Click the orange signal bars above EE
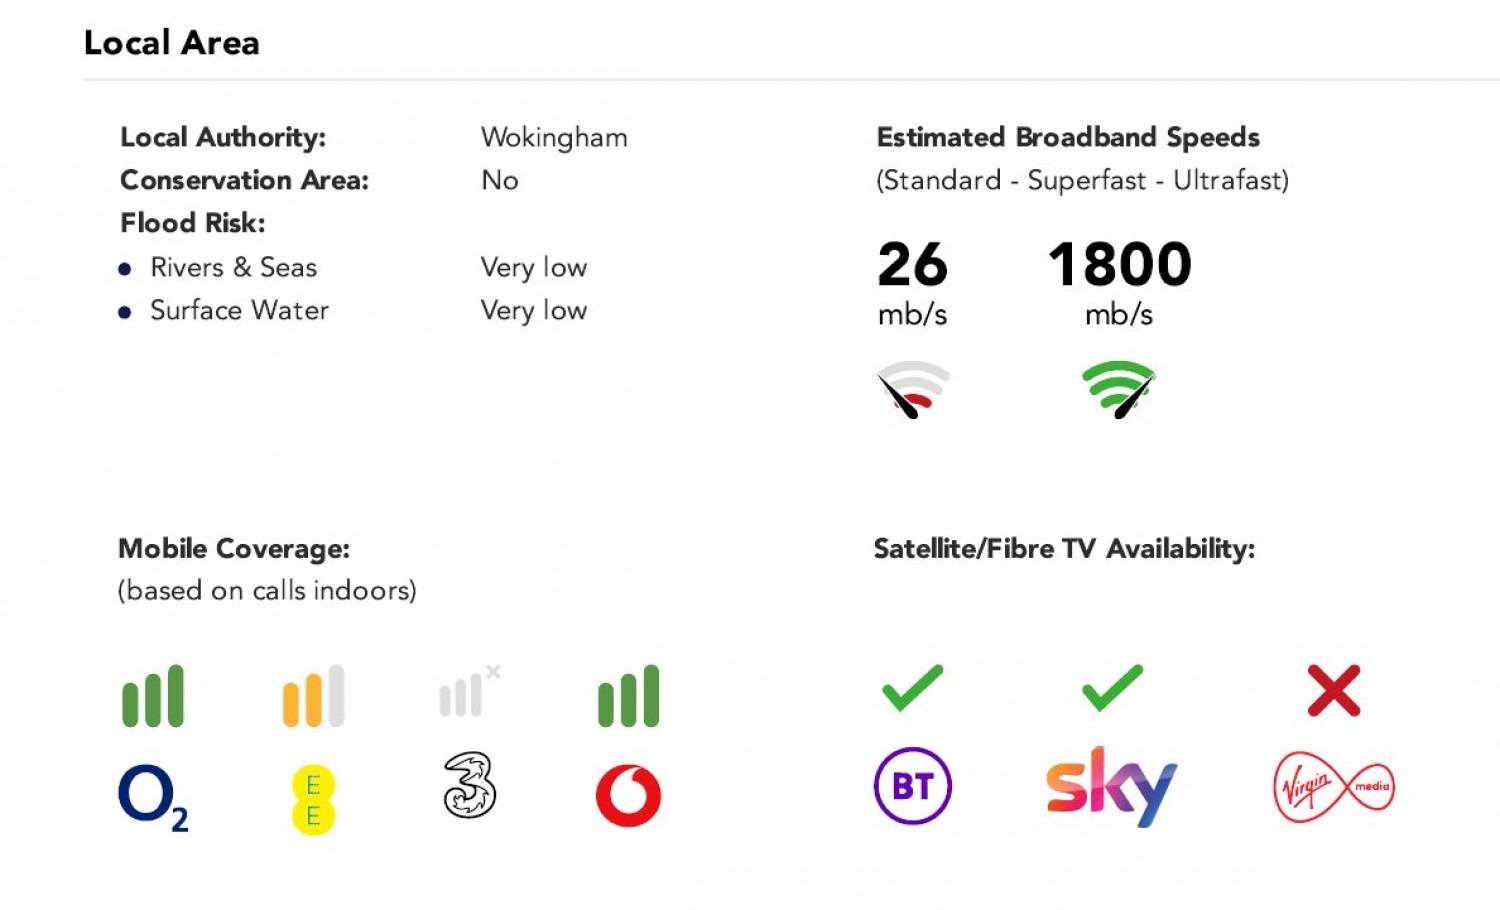This screenshot has width=1500, height=910. coord(313,696)
